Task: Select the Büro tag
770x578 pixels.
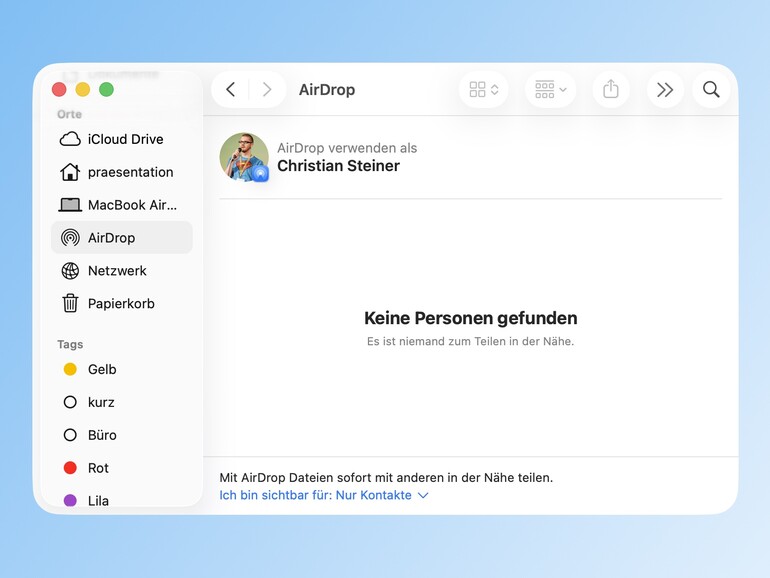Action: click(x=122, y=435)
